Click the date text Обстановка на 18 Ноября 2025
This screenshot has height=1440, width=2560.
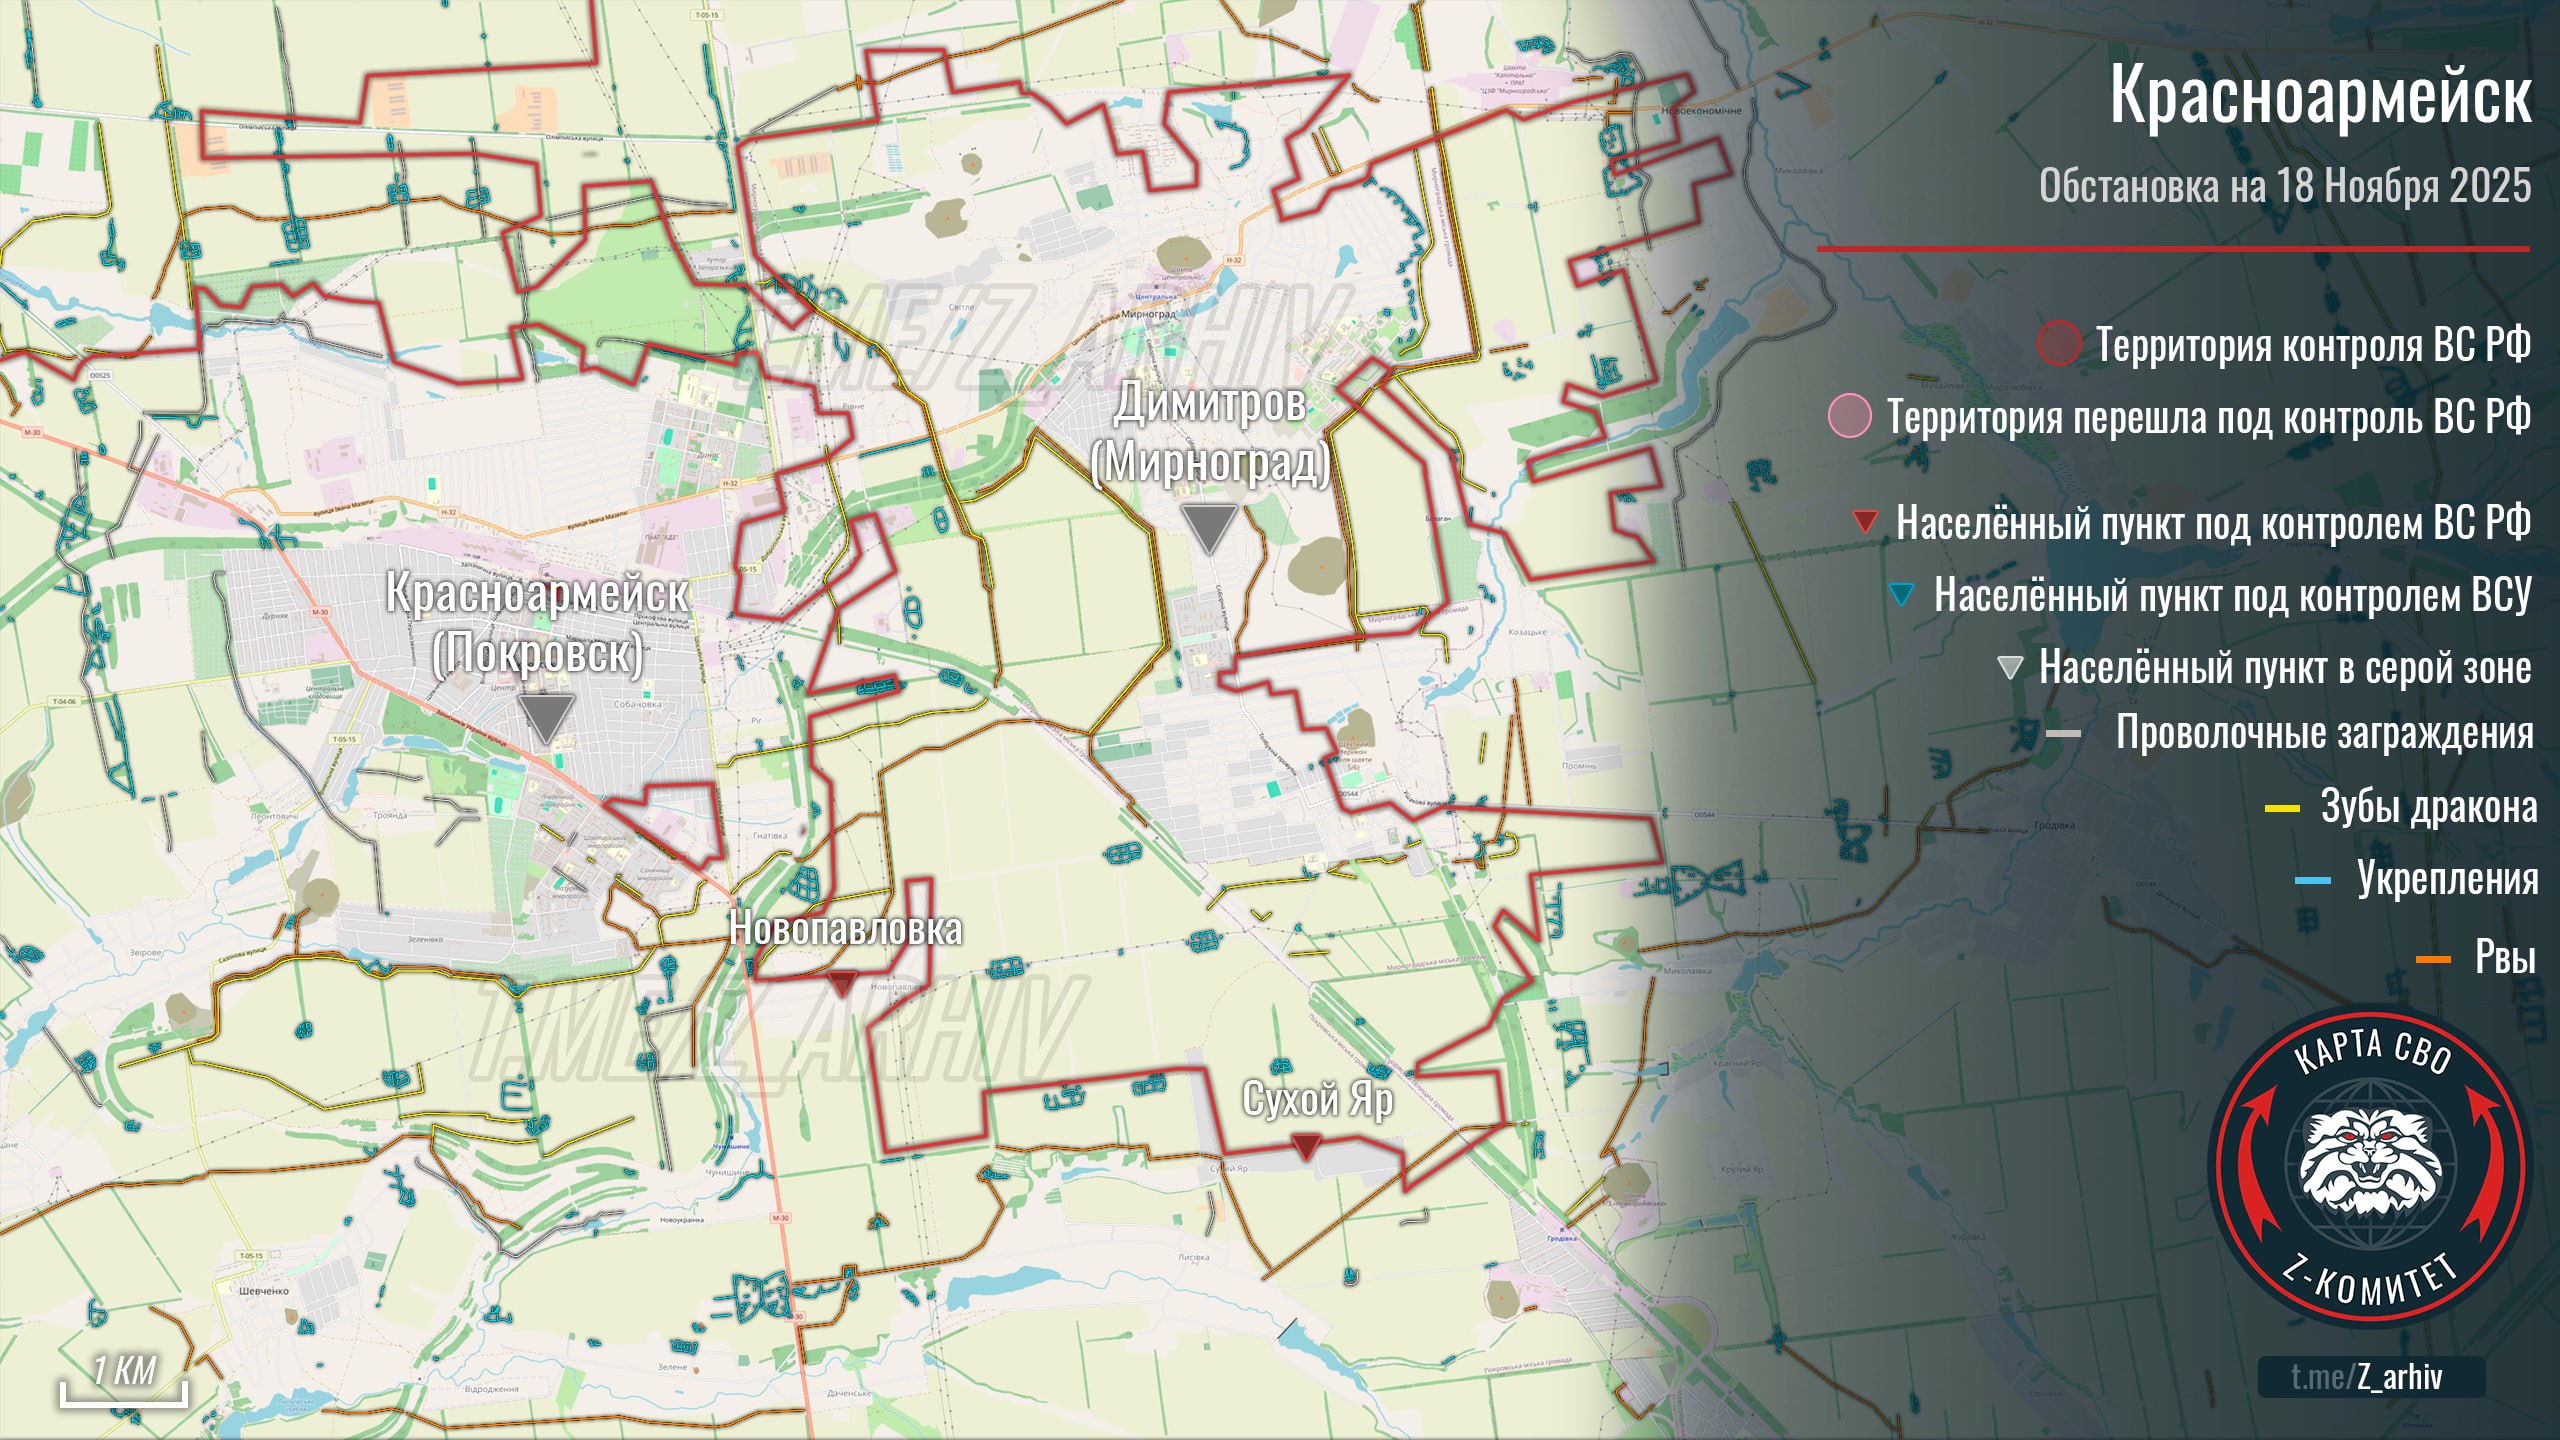click(x=2285, y=186)
